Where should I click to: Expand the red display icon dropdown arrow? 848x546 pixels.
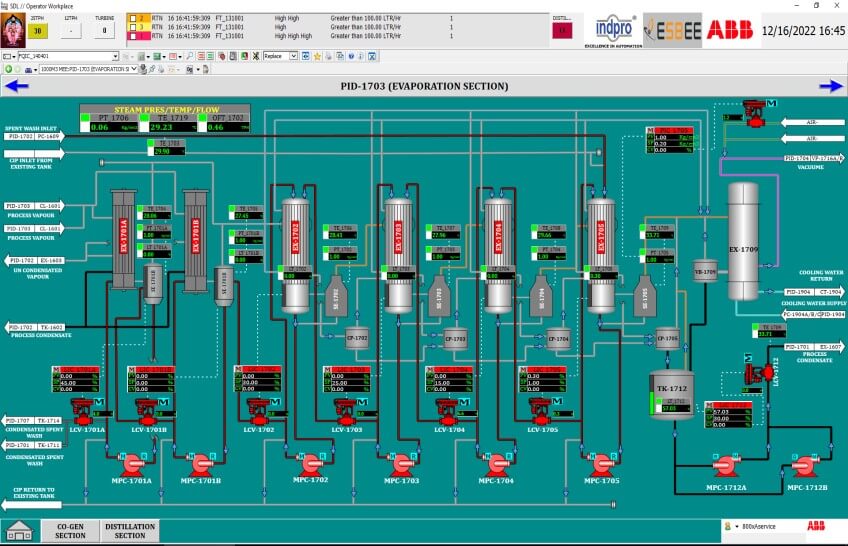pyautogui.click(x=180, y=56)
